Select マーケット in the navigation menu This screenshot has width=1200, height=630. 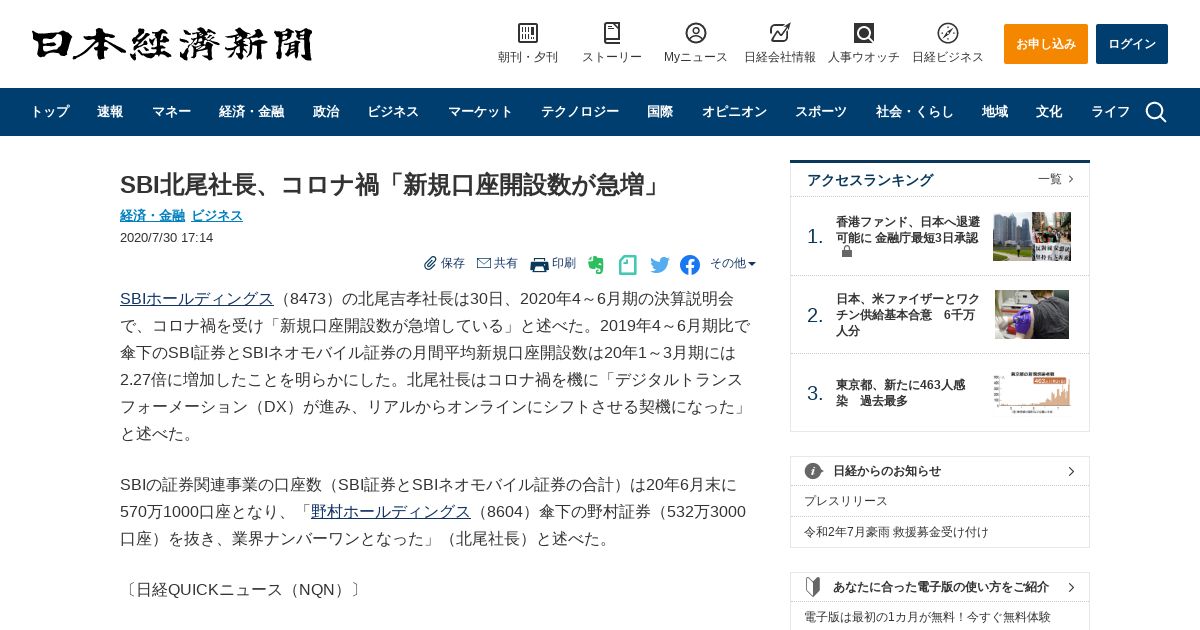point(480,112)
